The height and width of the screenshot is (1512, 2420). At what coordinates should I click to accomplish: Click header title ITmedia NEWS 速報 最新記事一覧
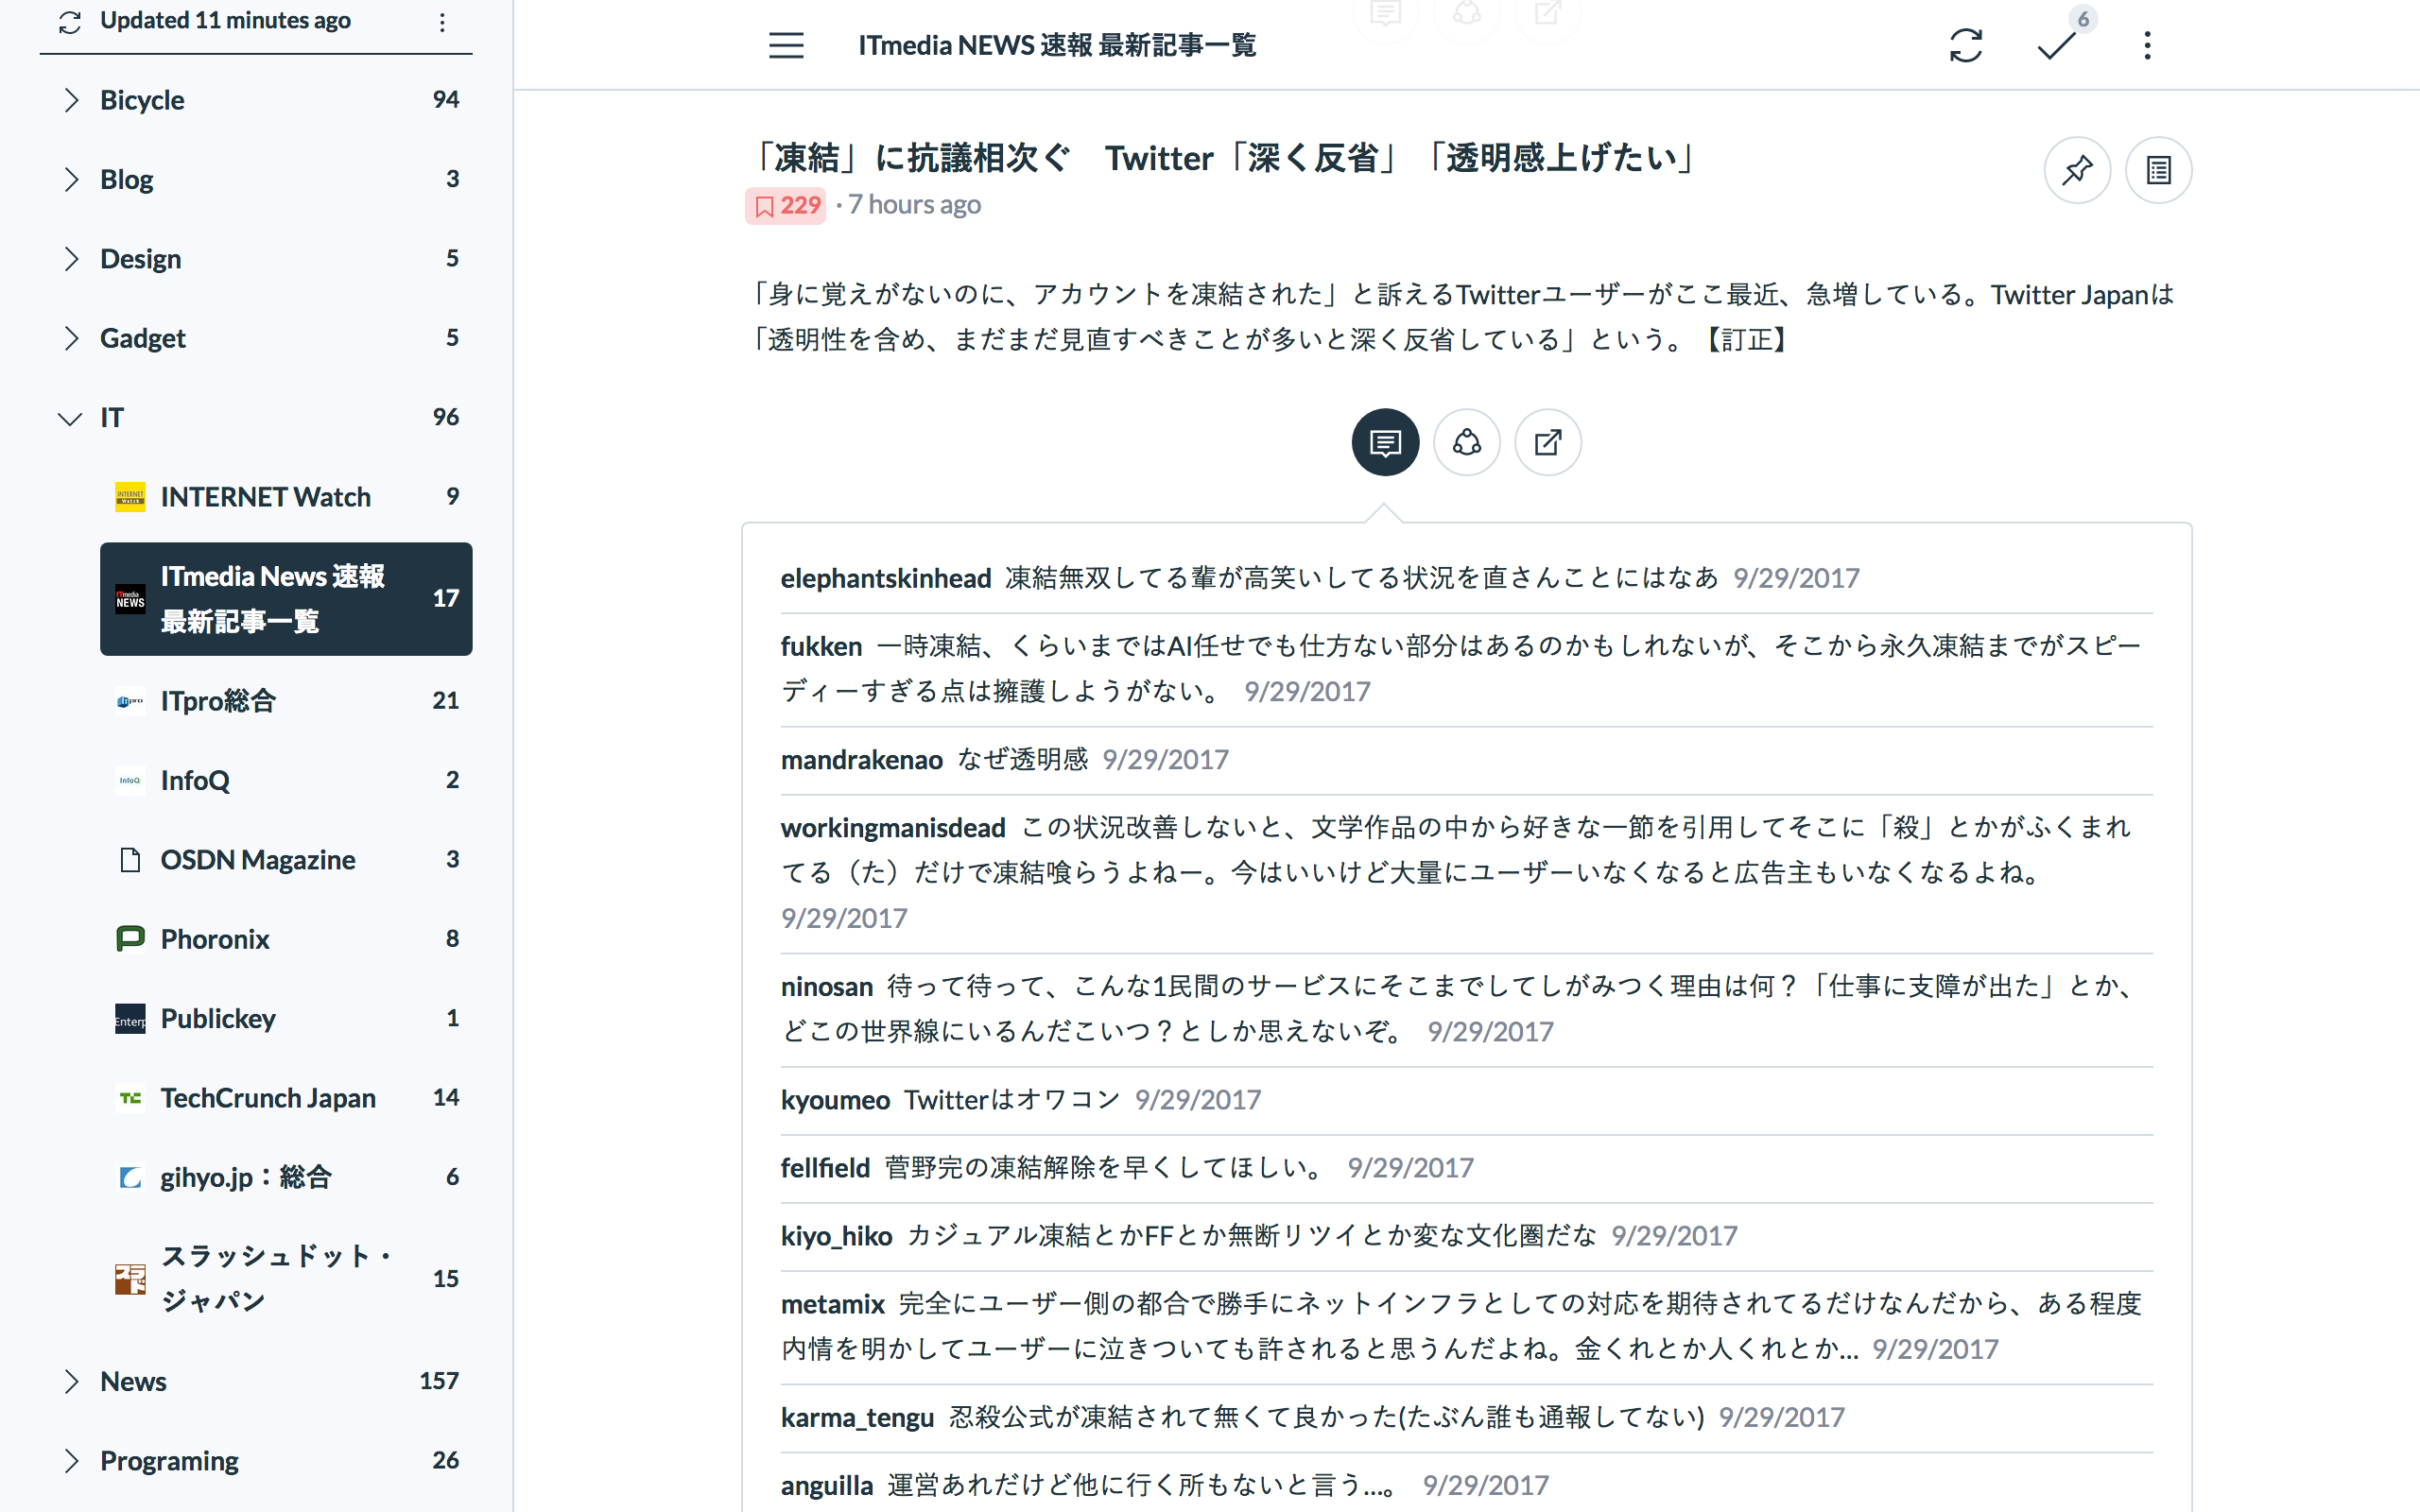1057,46
